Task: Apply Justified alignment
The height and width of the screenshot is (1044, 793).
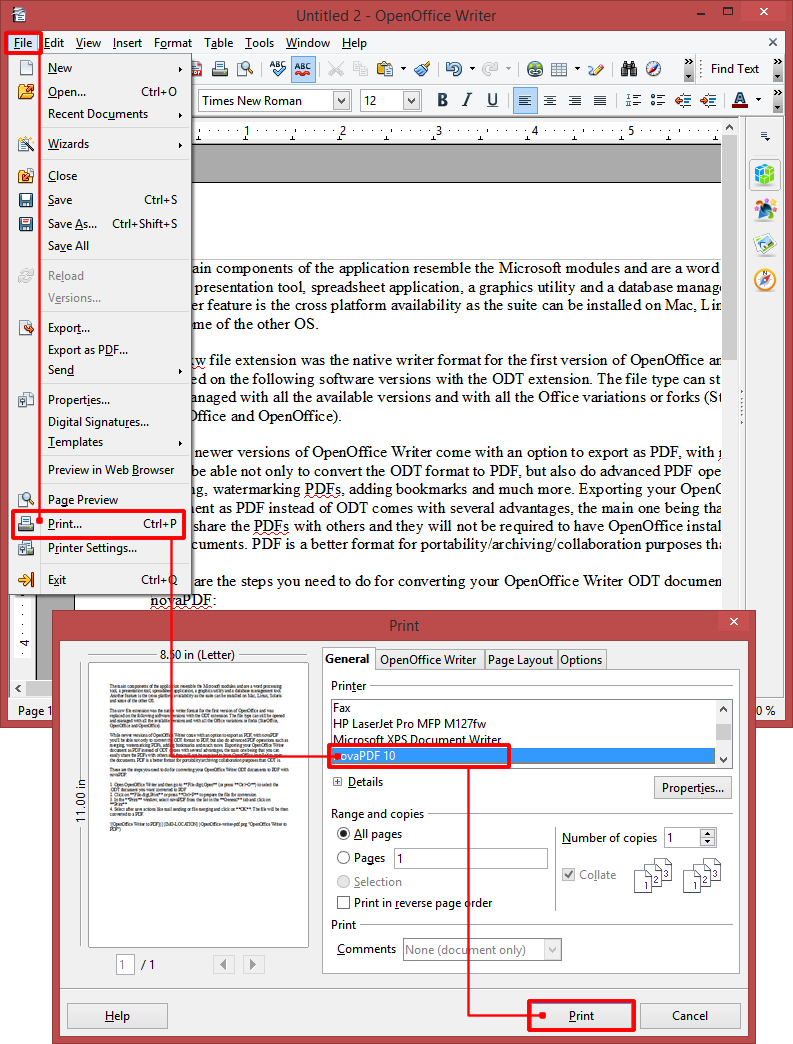Action: tap(600, 101)
